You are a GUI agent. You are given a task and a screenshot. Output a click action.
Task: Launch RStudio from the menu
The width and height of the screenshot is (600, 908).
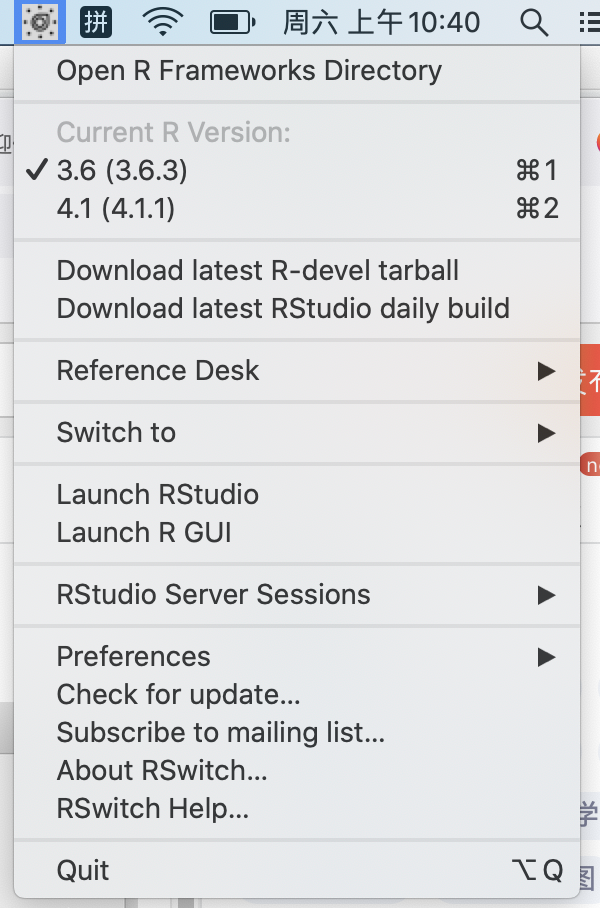click(158, 494)
